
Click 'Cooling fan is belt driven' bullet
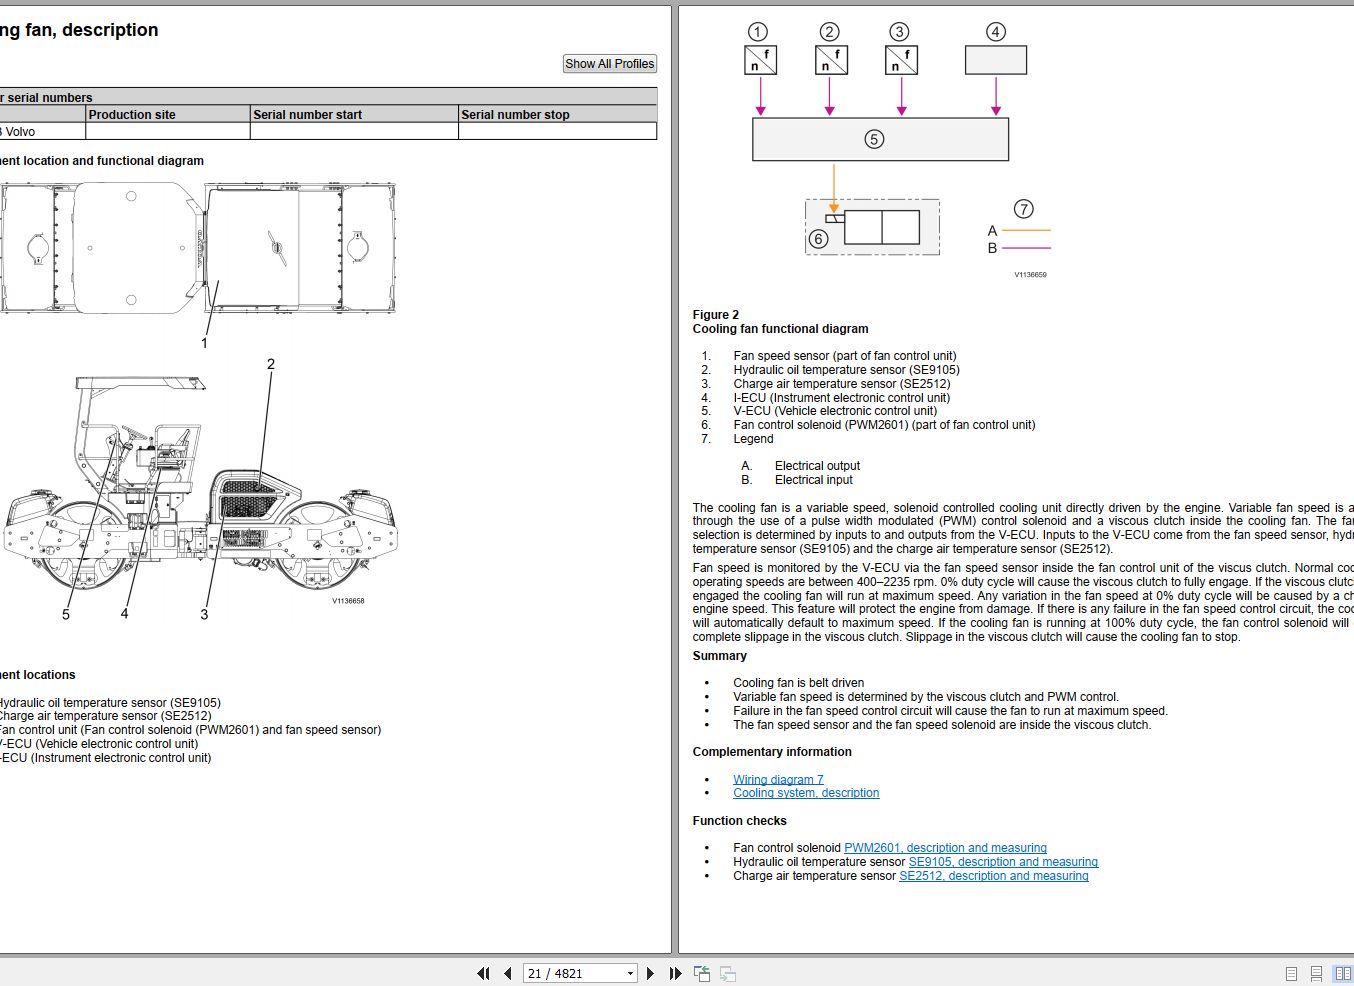tap(798, 683)
